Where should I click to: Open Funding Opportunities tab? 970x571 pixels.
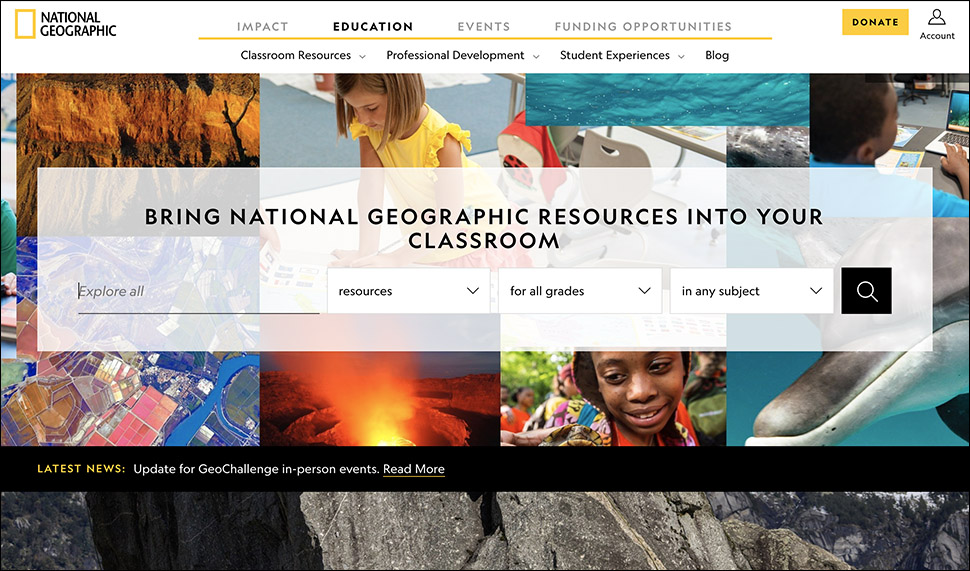pos(643,27)
